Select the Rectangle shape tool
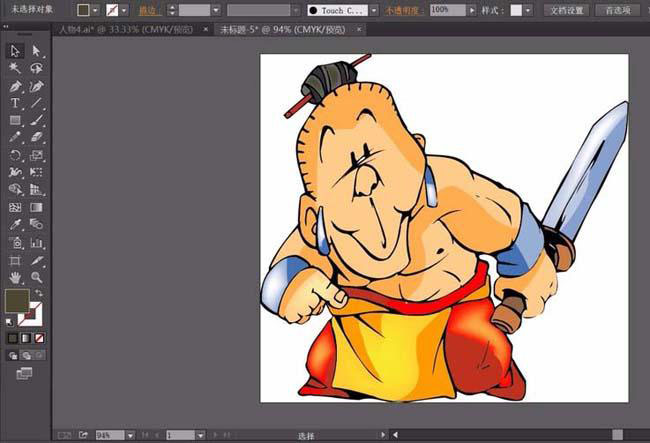Viewport: 650px width, 443px height. [x=15, y=120]
